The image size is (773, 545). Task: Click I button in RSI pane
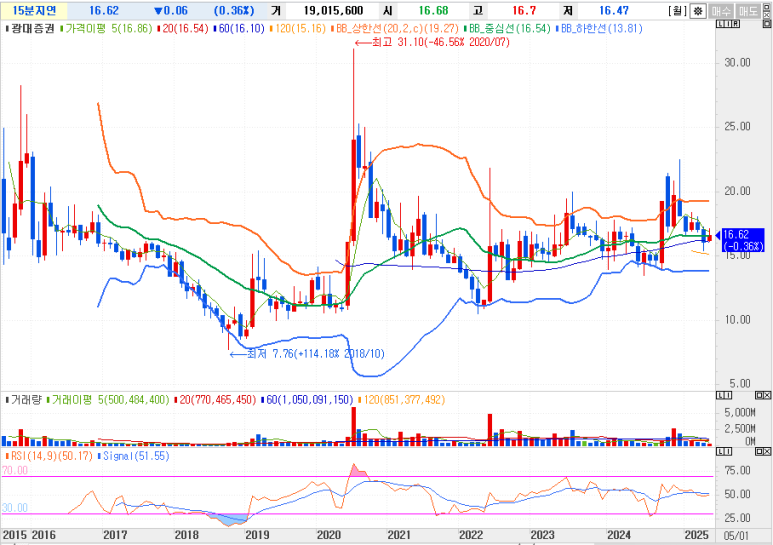click(x=727, y=451)
